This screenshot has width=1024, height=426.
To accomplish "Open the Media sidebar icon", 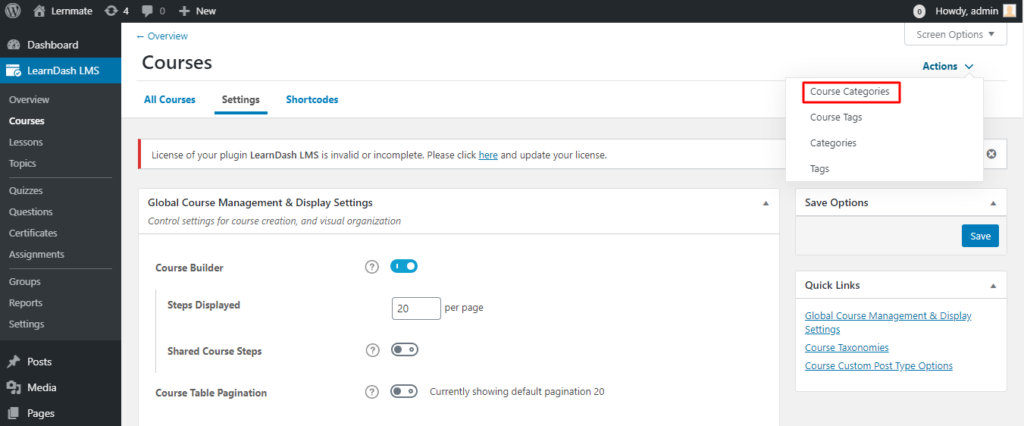I will click(13, 387).
